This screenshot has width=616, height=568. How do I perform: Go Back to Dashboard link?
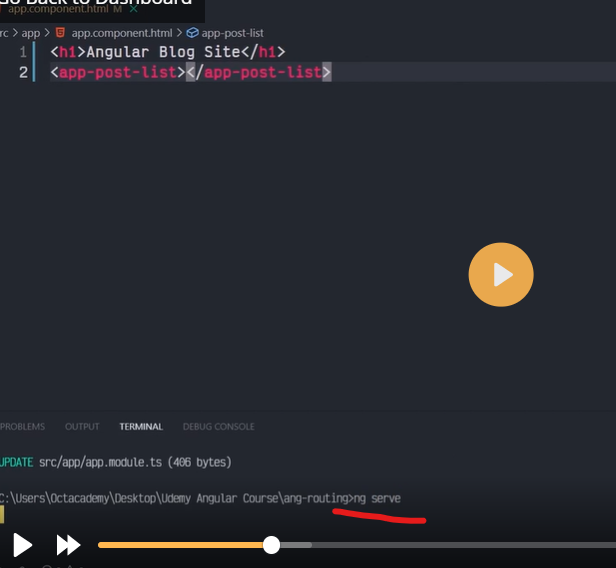pyautogui.click(x=100, y=4)
